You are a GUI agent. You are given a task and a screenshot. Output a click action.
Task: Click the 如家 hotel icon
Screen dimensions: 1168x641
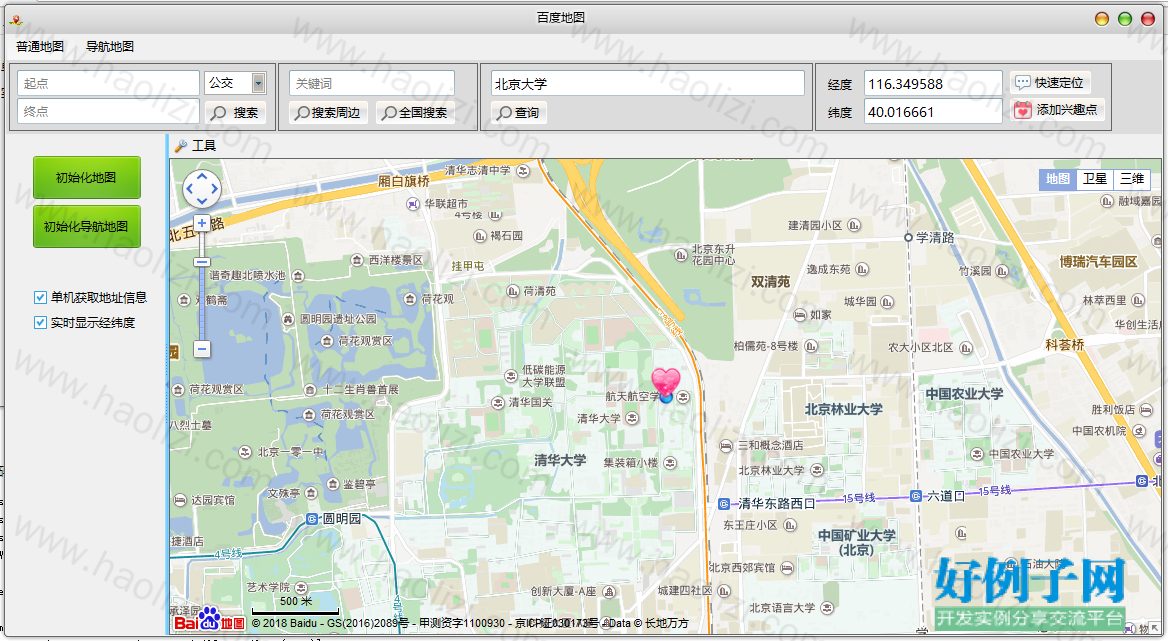click(x=799, y=315)
